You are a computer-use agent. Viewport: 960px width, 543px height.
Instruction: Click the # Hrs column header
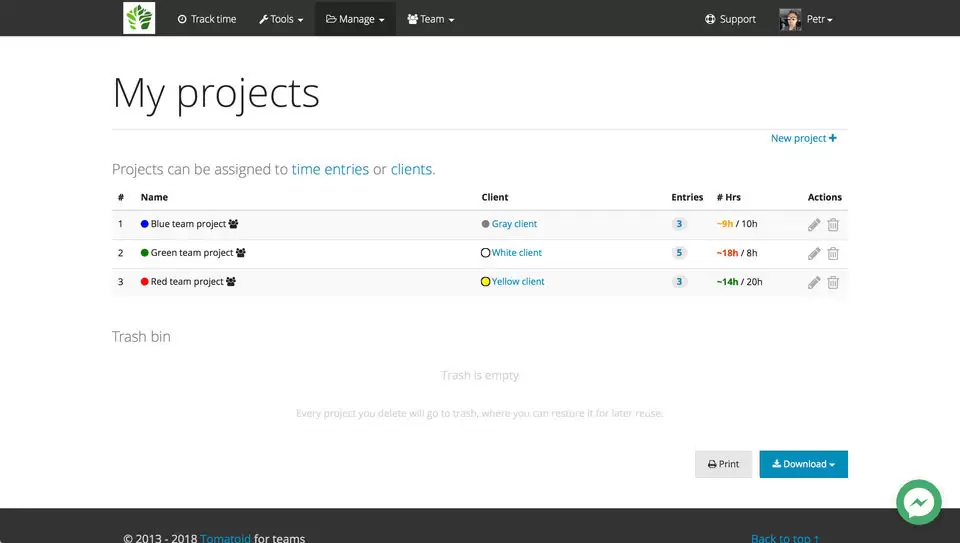point(729,197)
